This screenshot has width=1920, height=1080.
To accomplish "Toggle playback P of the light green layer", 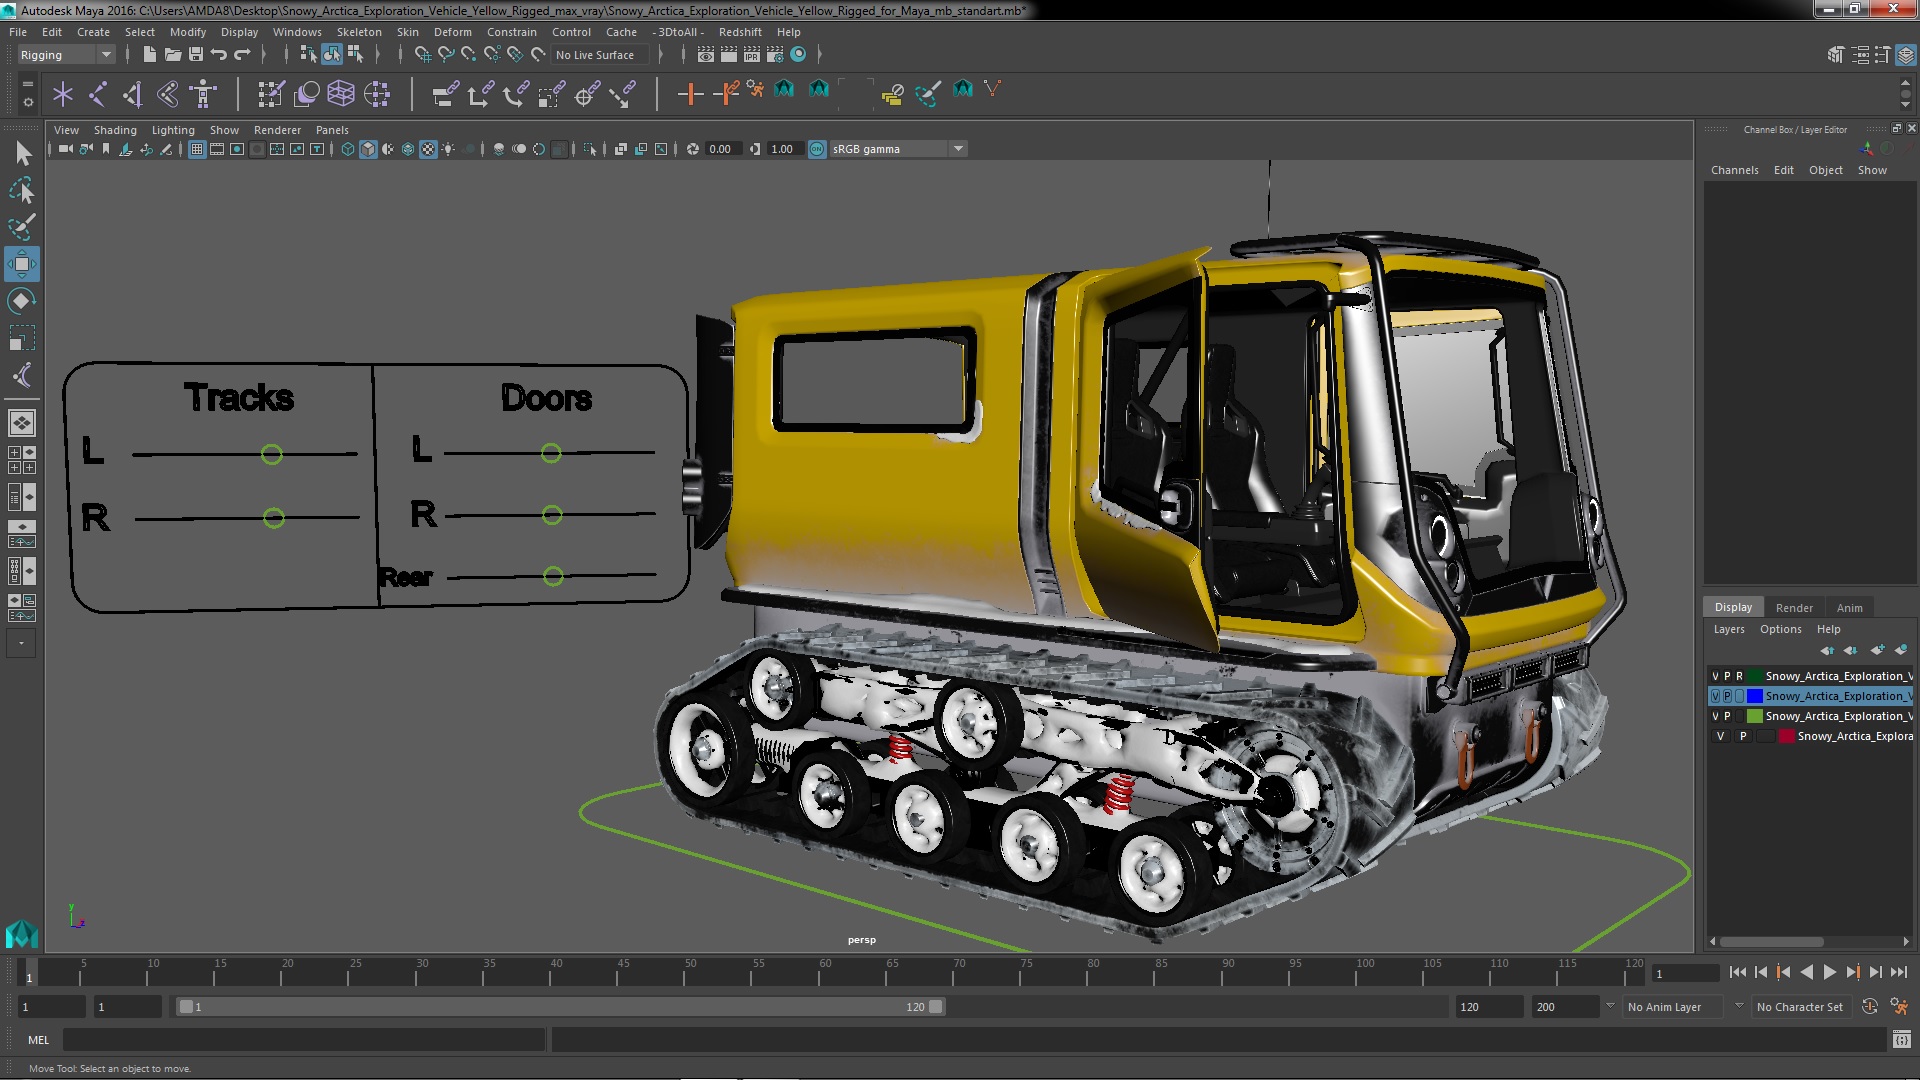I will pyautogui.click(x=1727, y=716).
